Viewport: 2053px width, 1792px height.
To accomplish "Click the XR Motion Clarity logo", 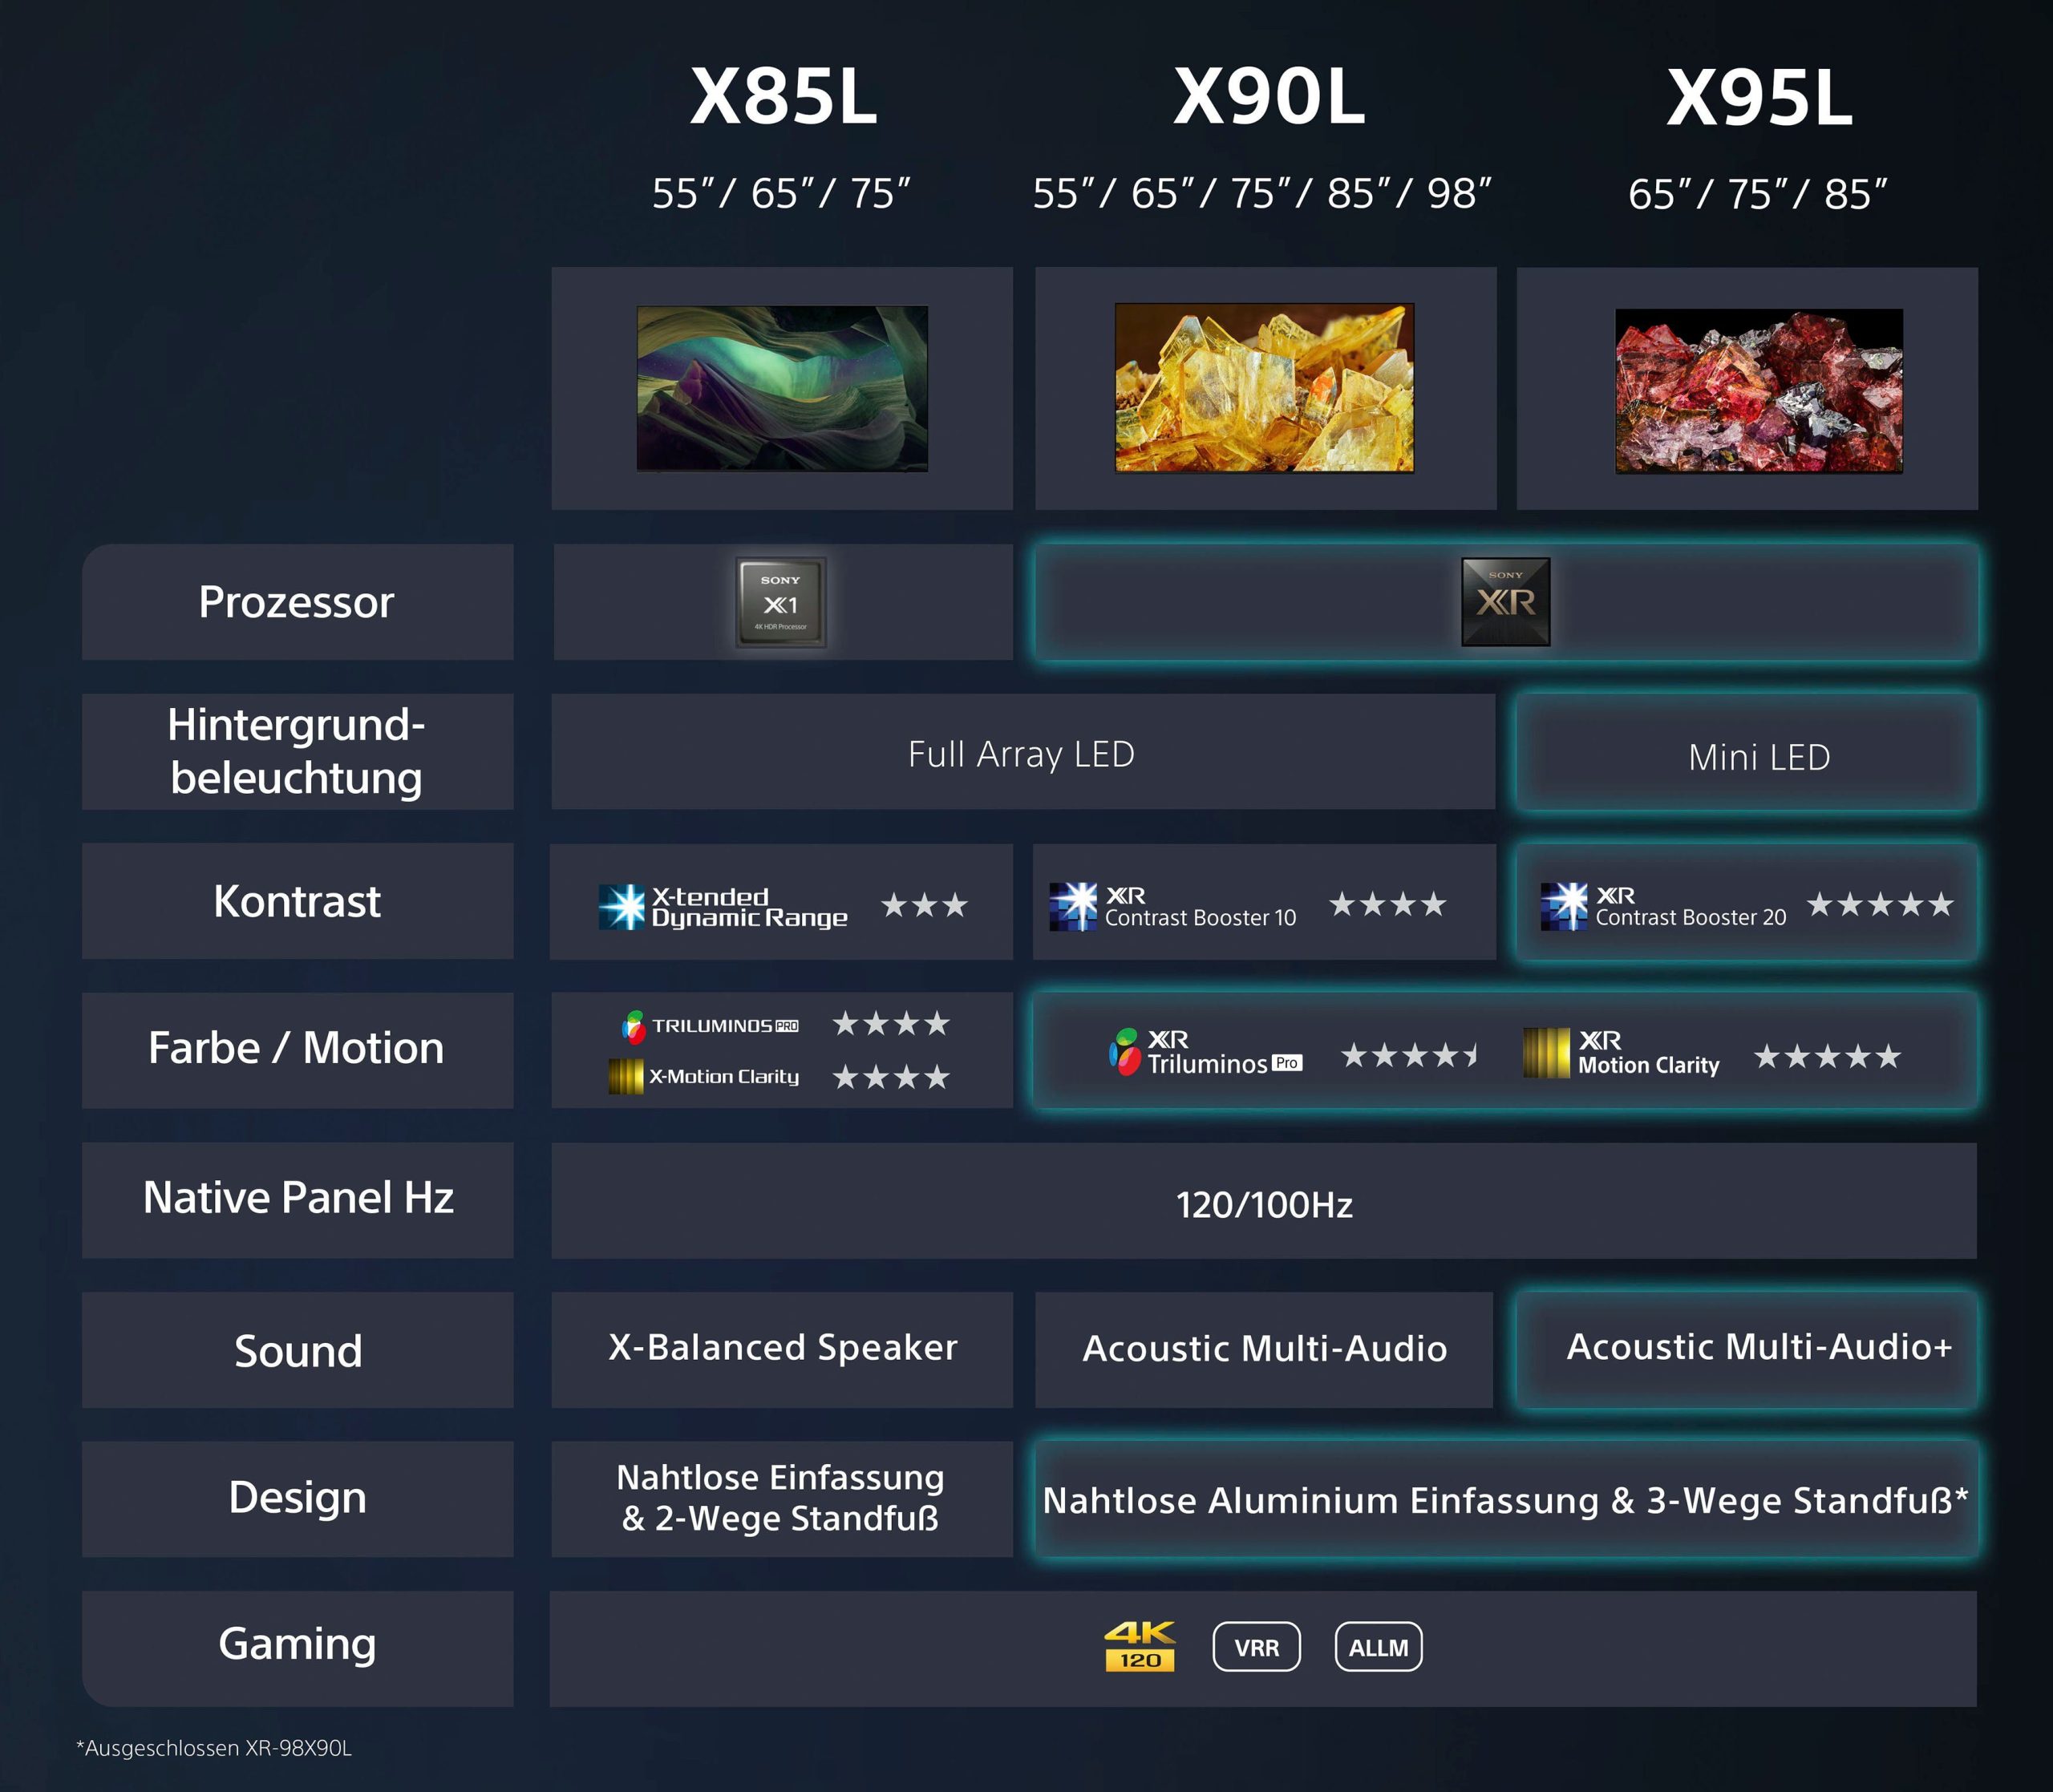I will coord(1621,1053).
